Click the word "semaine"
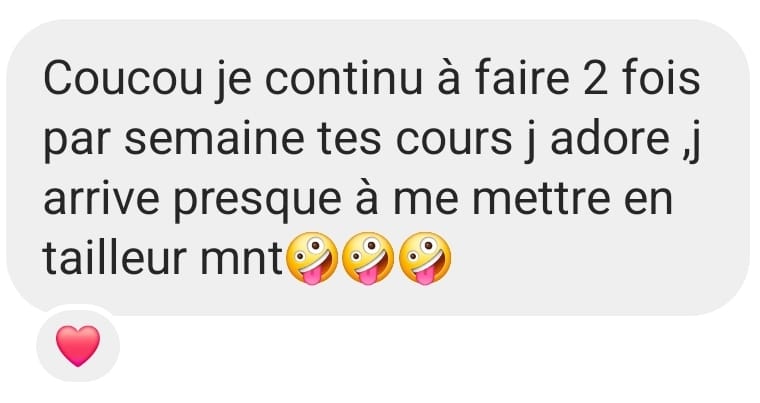This screenshot has width=760, height=403. coord(214,139)
